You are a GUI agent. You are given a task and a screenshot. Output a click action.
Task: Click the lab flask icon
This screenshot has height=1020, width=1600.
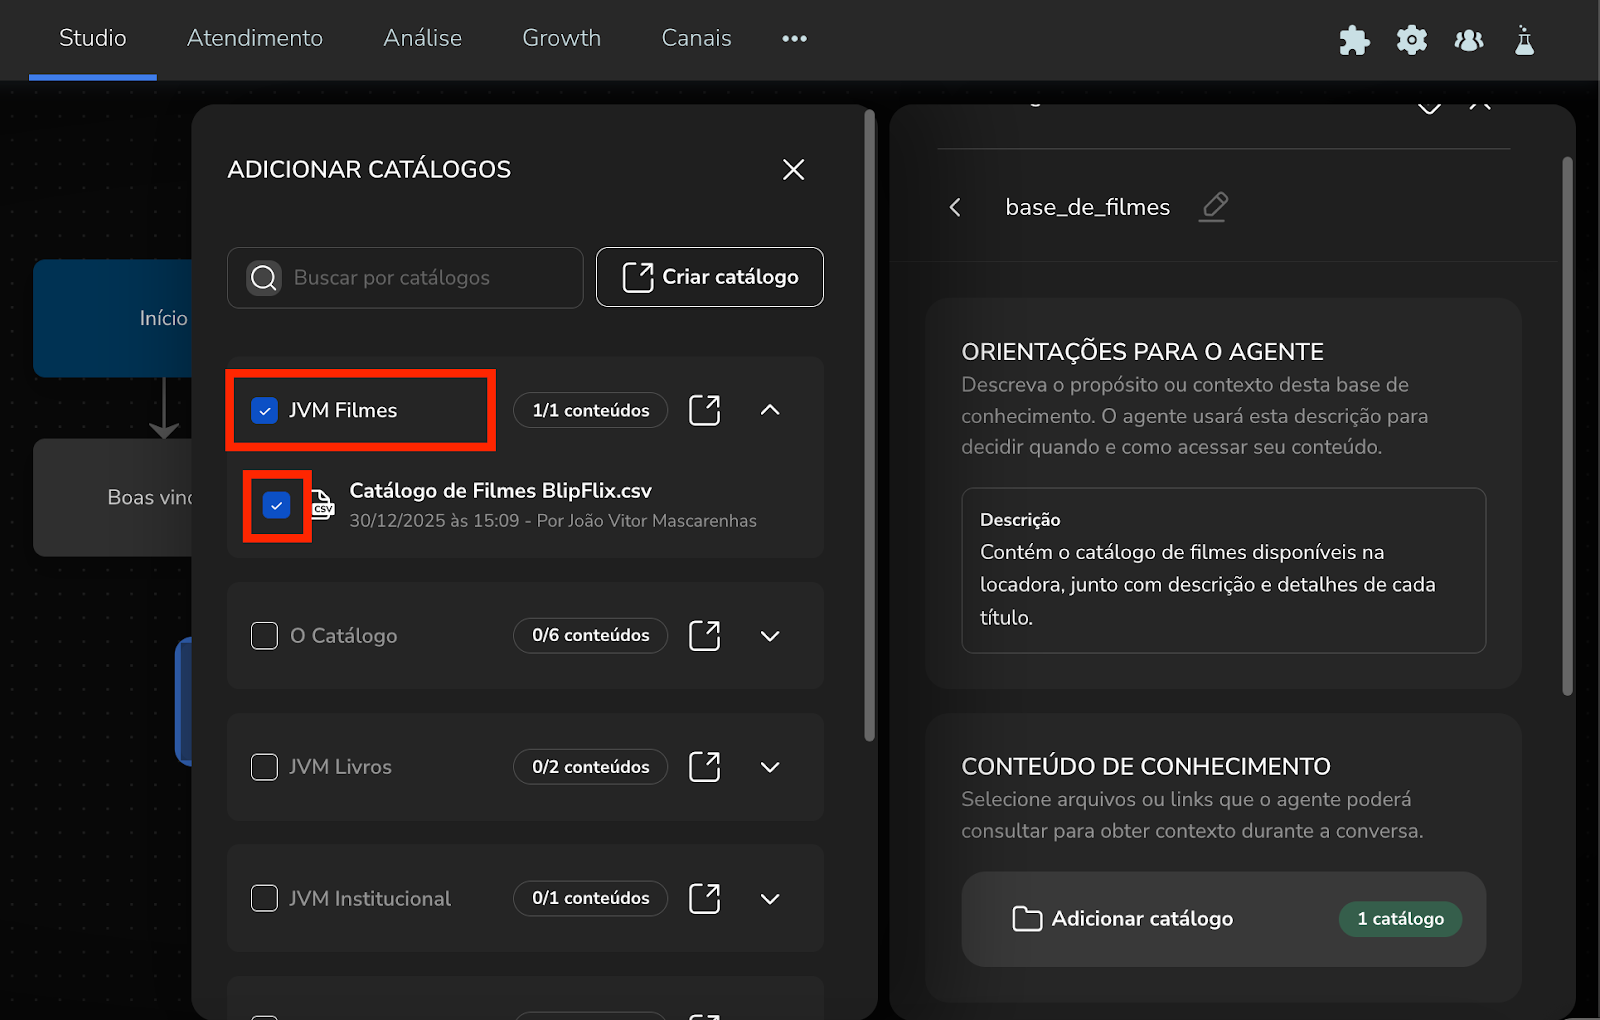(1524, 40)
